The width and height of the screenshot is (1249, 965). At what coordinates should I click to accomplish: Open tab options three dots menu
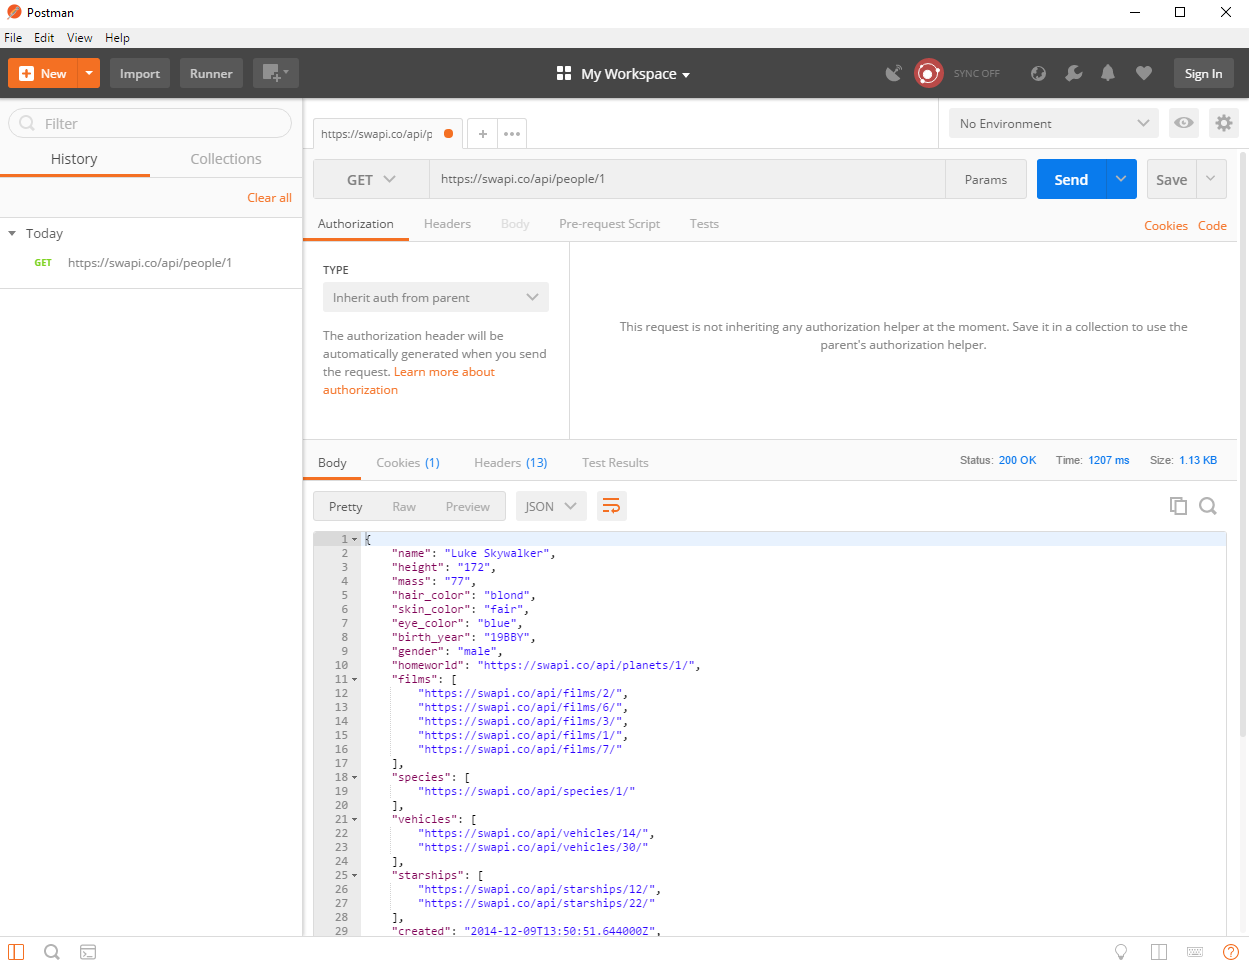click(512, 134)
